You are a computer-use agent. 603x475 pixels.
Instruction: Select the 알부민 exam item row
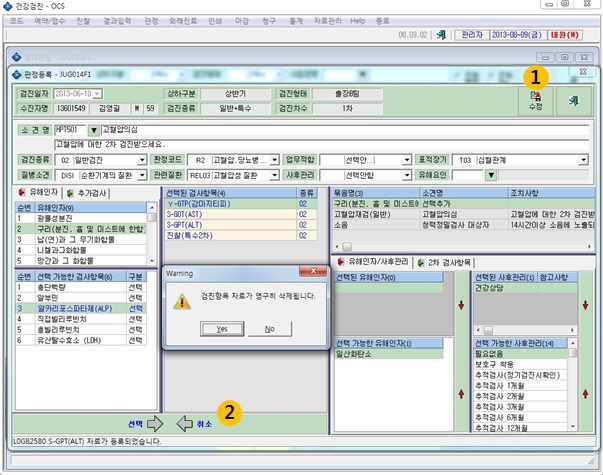point(81,298)
